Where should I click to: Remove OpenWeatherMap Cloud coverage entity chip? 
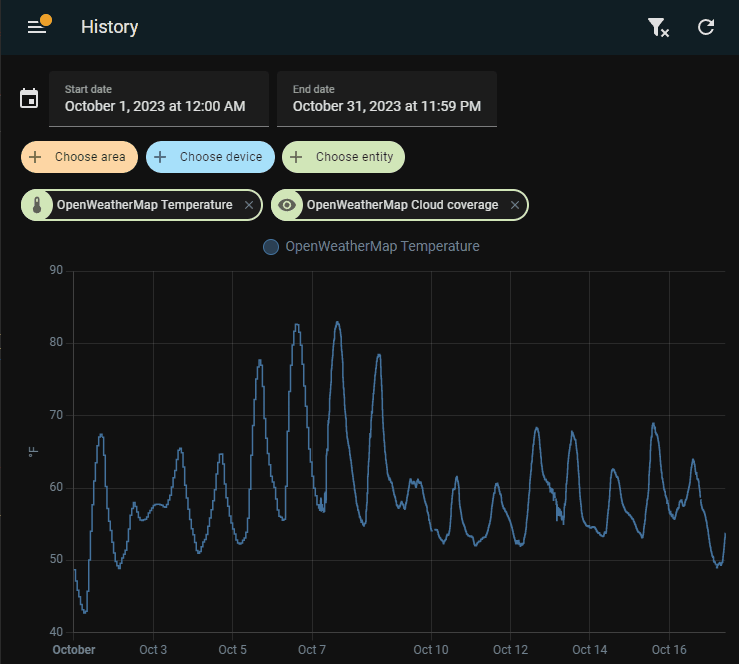(515, 205)
